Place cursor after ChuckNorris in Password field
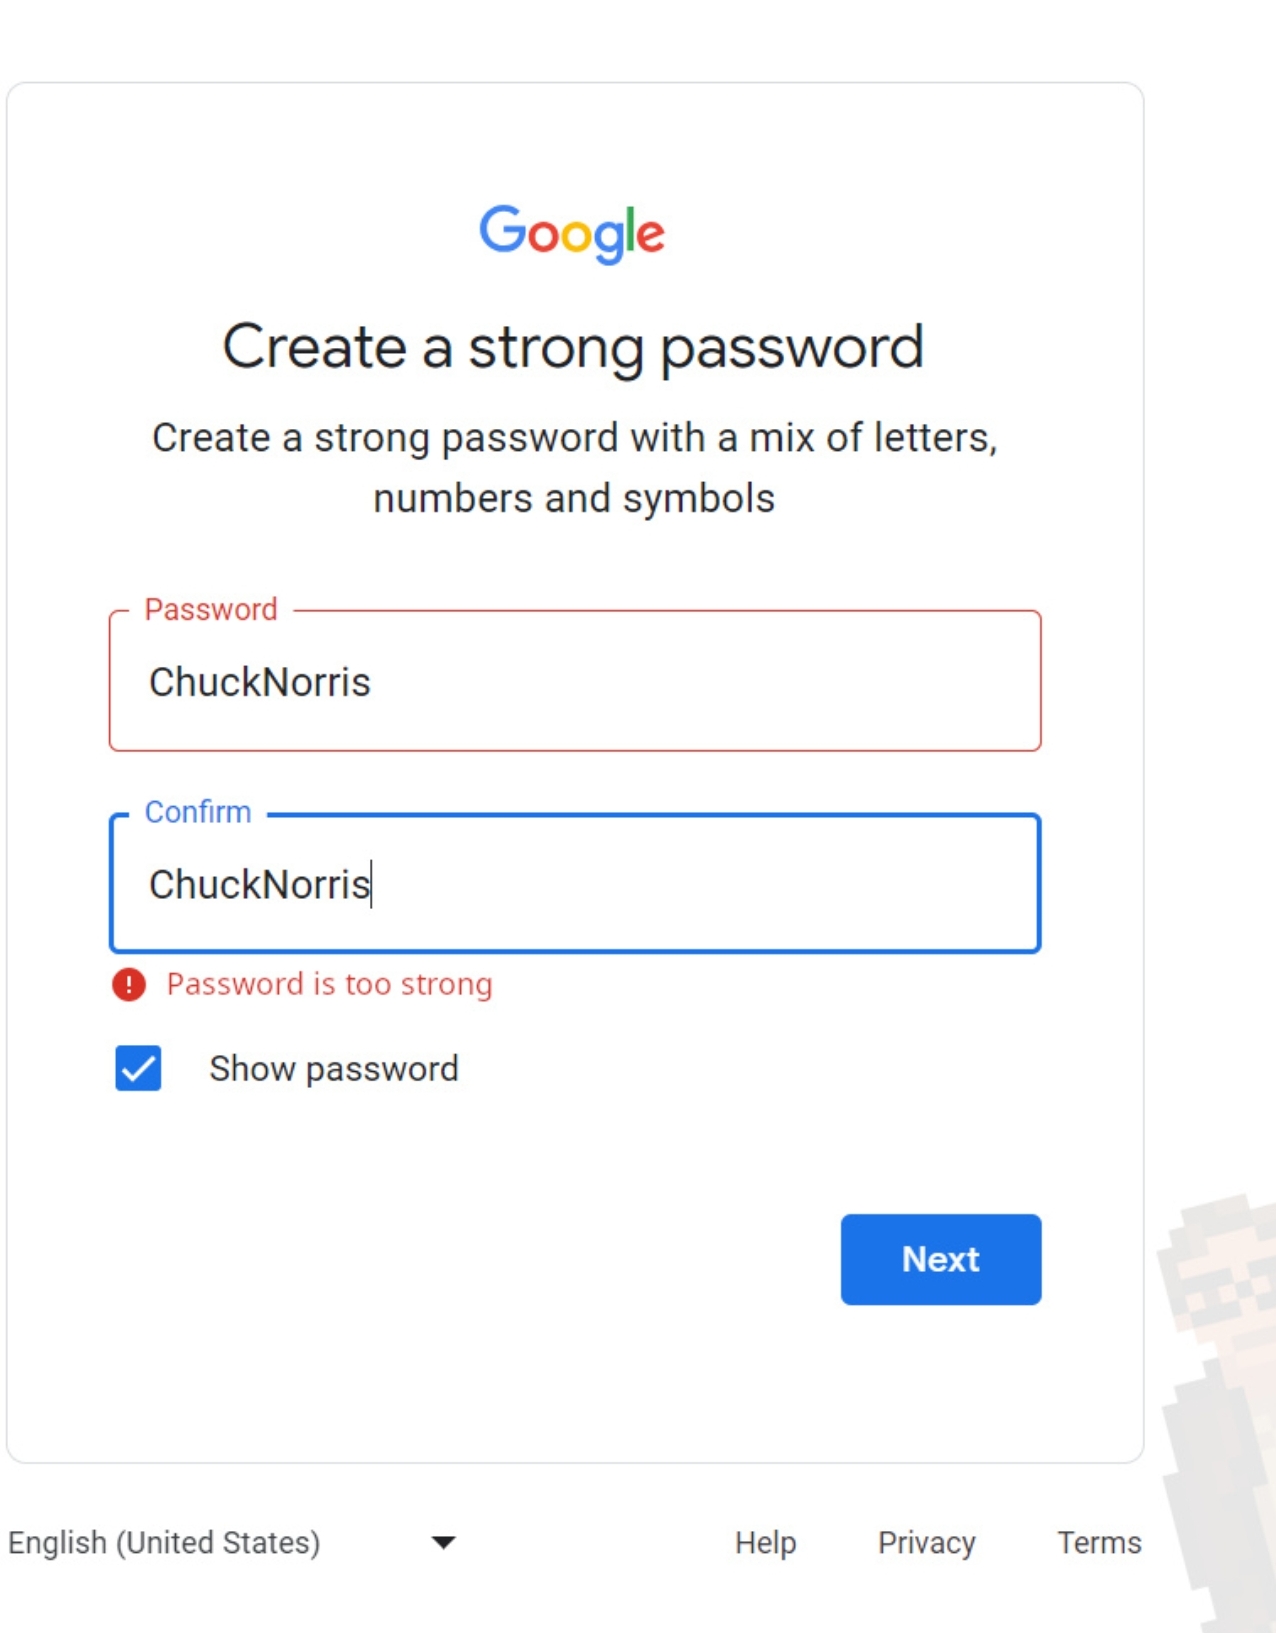 pyautogui.click(x=374, y=683)
